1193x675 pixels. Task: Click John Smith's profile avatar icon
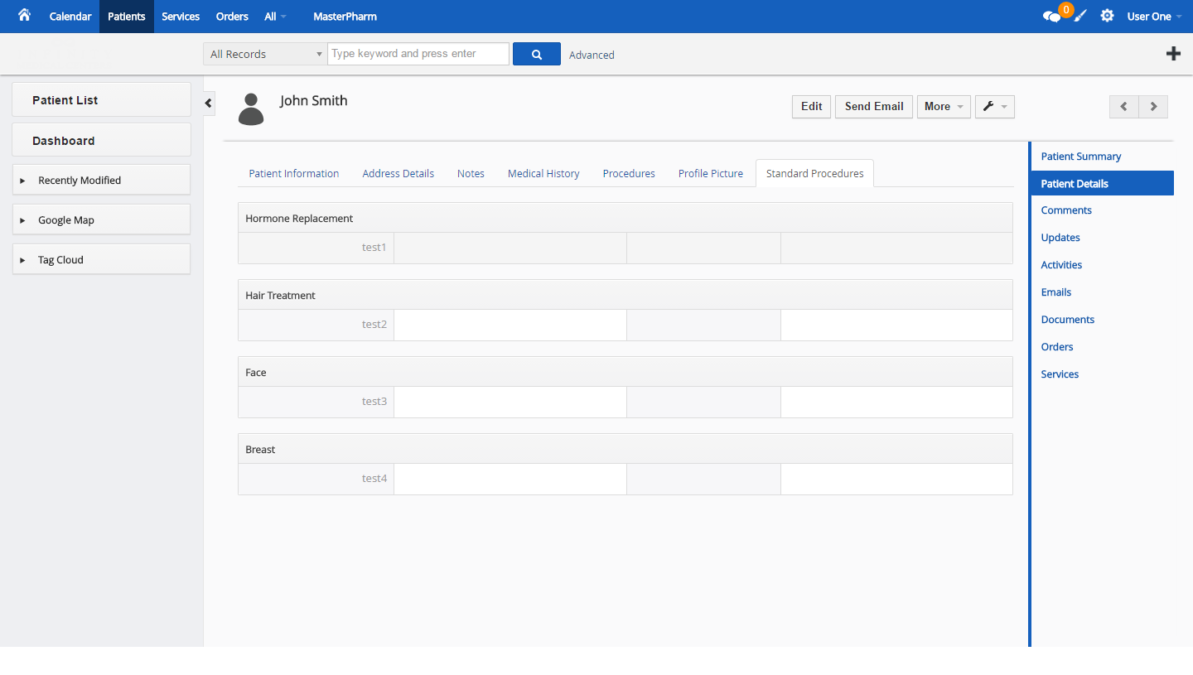(x=251, y=108)
